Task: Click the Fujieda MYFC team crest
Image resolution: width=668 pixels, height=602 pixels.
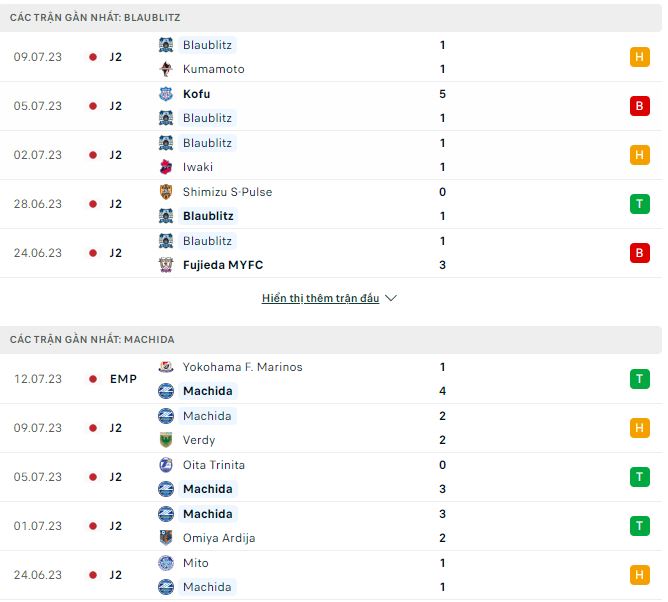Action: coord(166,265)
